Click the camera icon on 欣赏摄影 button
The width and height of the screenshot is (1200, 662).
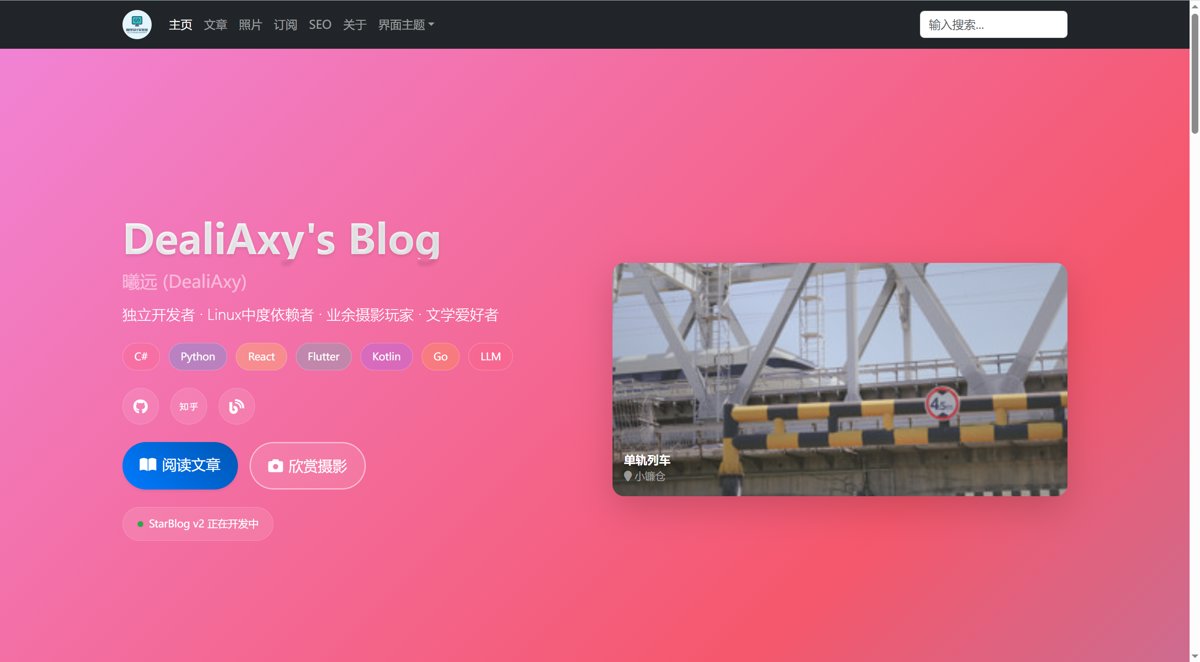pyautogui.click(x=275, y=466)
